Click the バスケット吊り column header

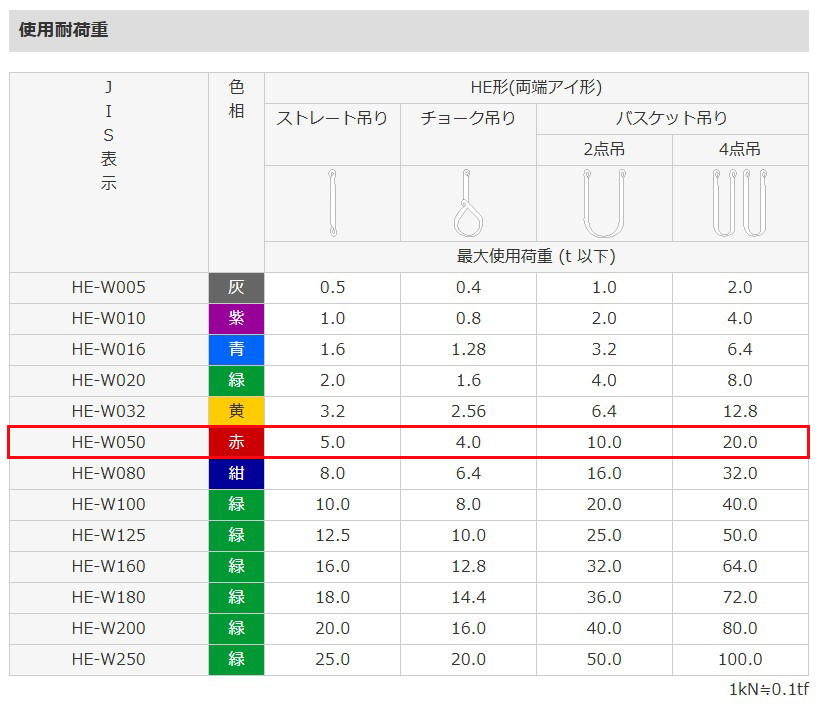click(x=672, y=118)
